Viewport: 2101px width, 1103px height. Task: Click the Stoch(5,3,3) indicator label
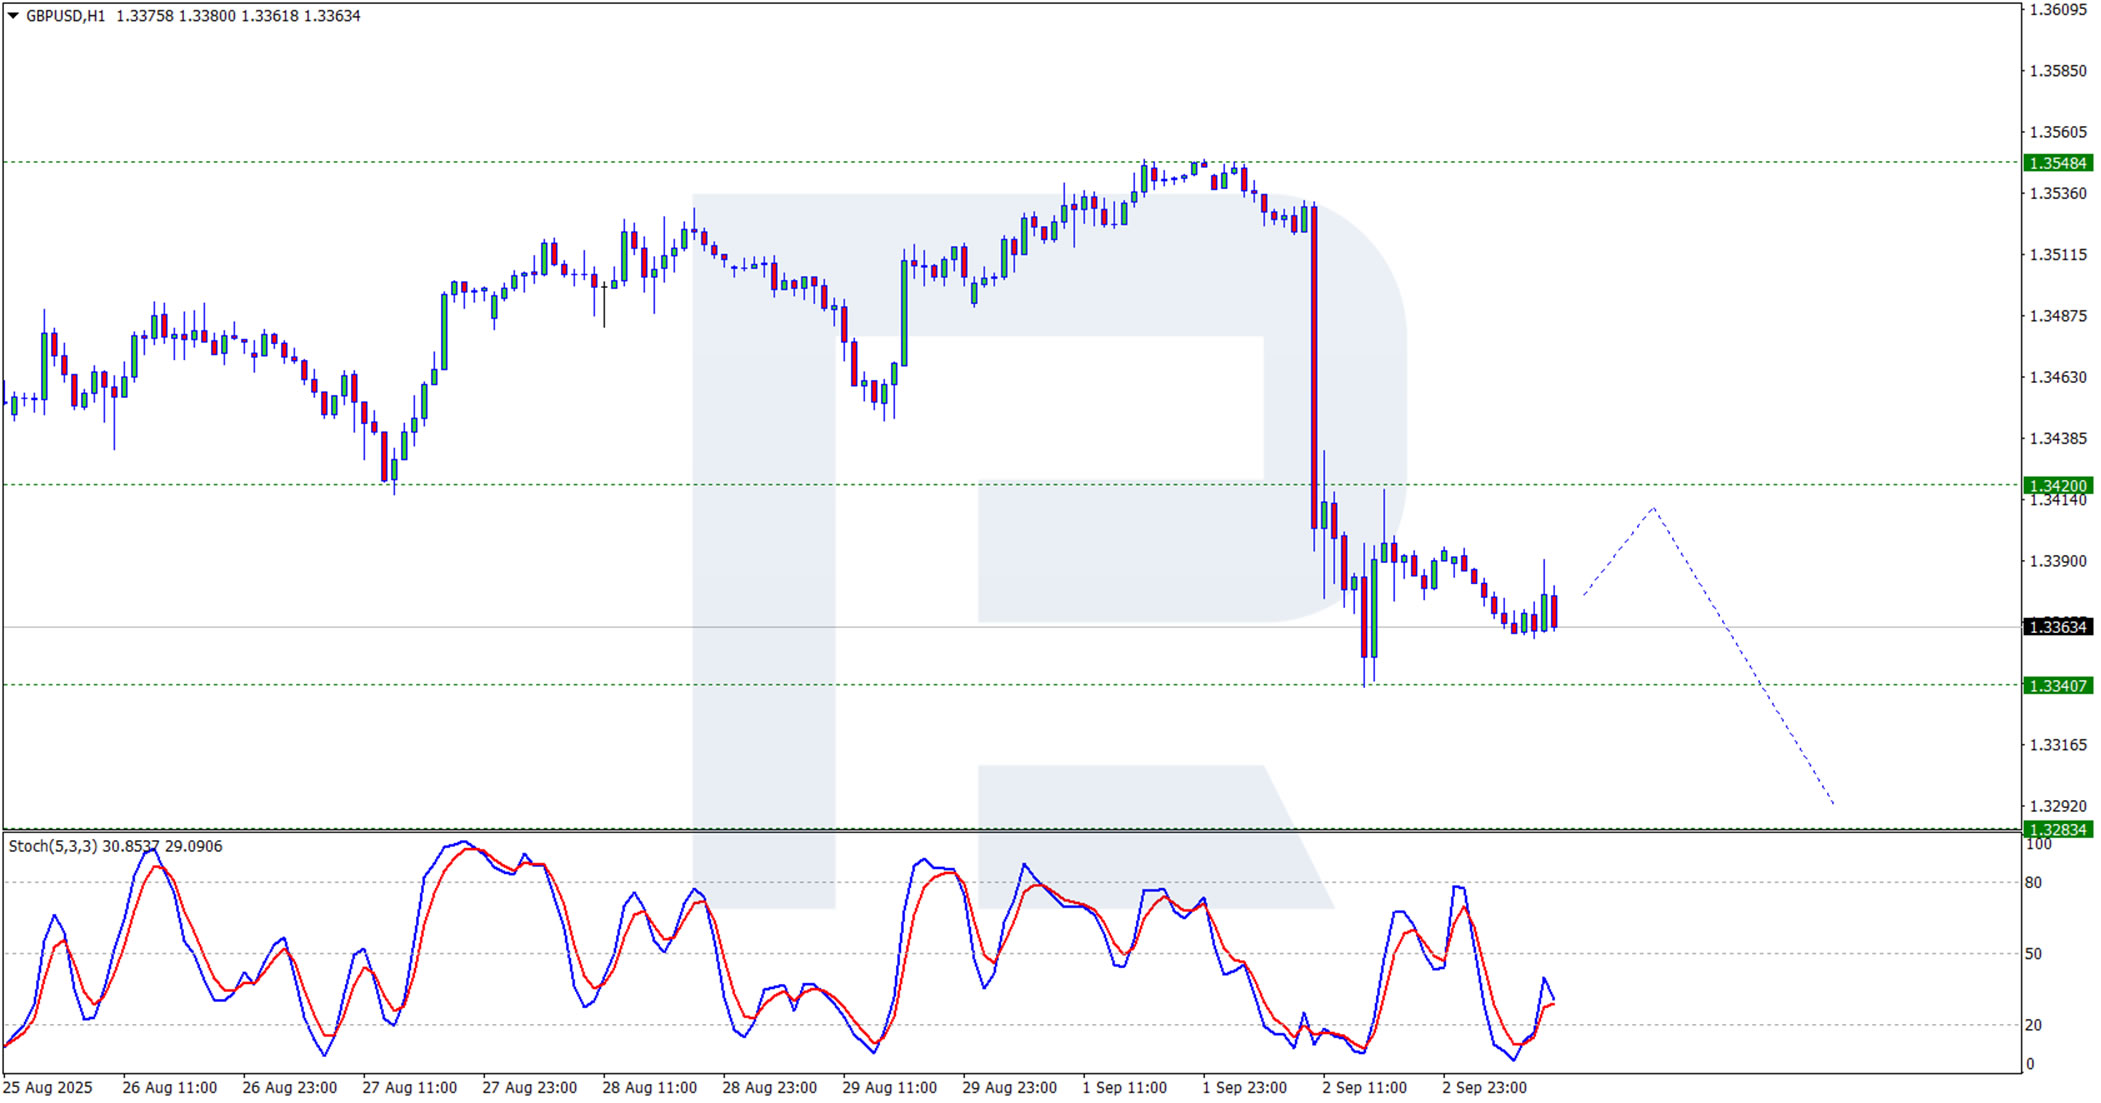point(52,846)
